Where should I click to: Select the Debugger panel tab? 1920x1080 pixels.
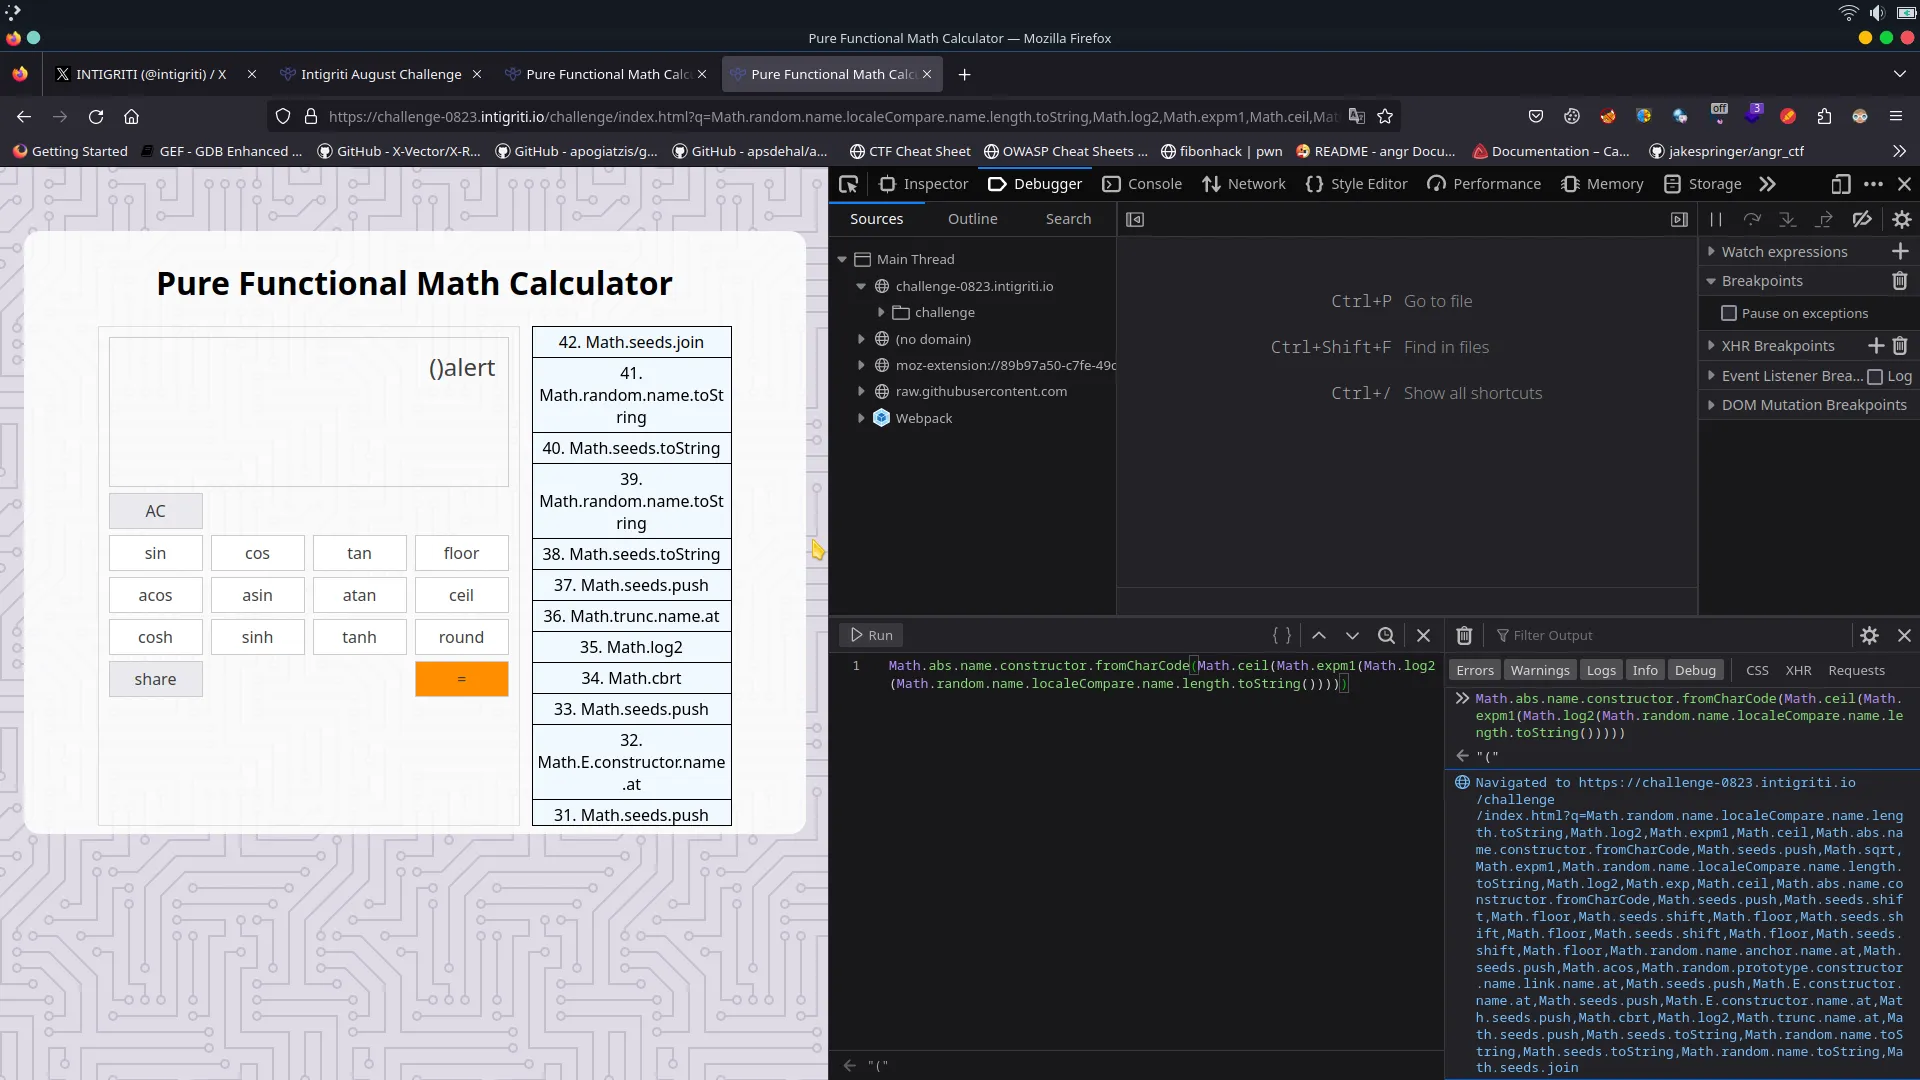pos(1048,183)
